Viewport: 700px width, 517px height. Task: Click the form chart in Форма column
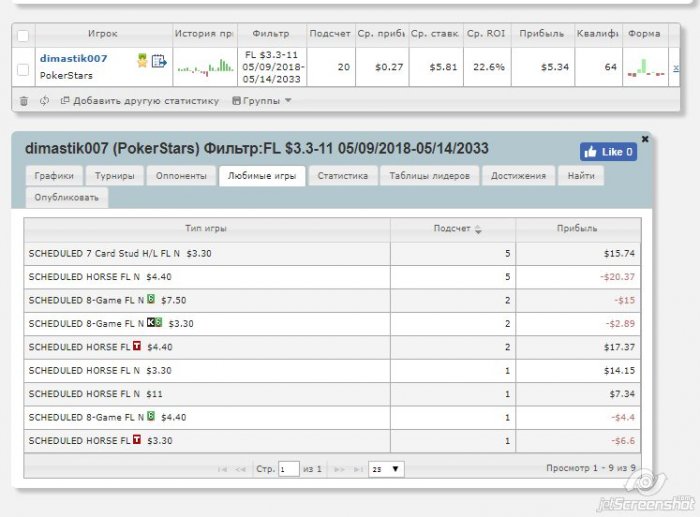pos(646,68)
